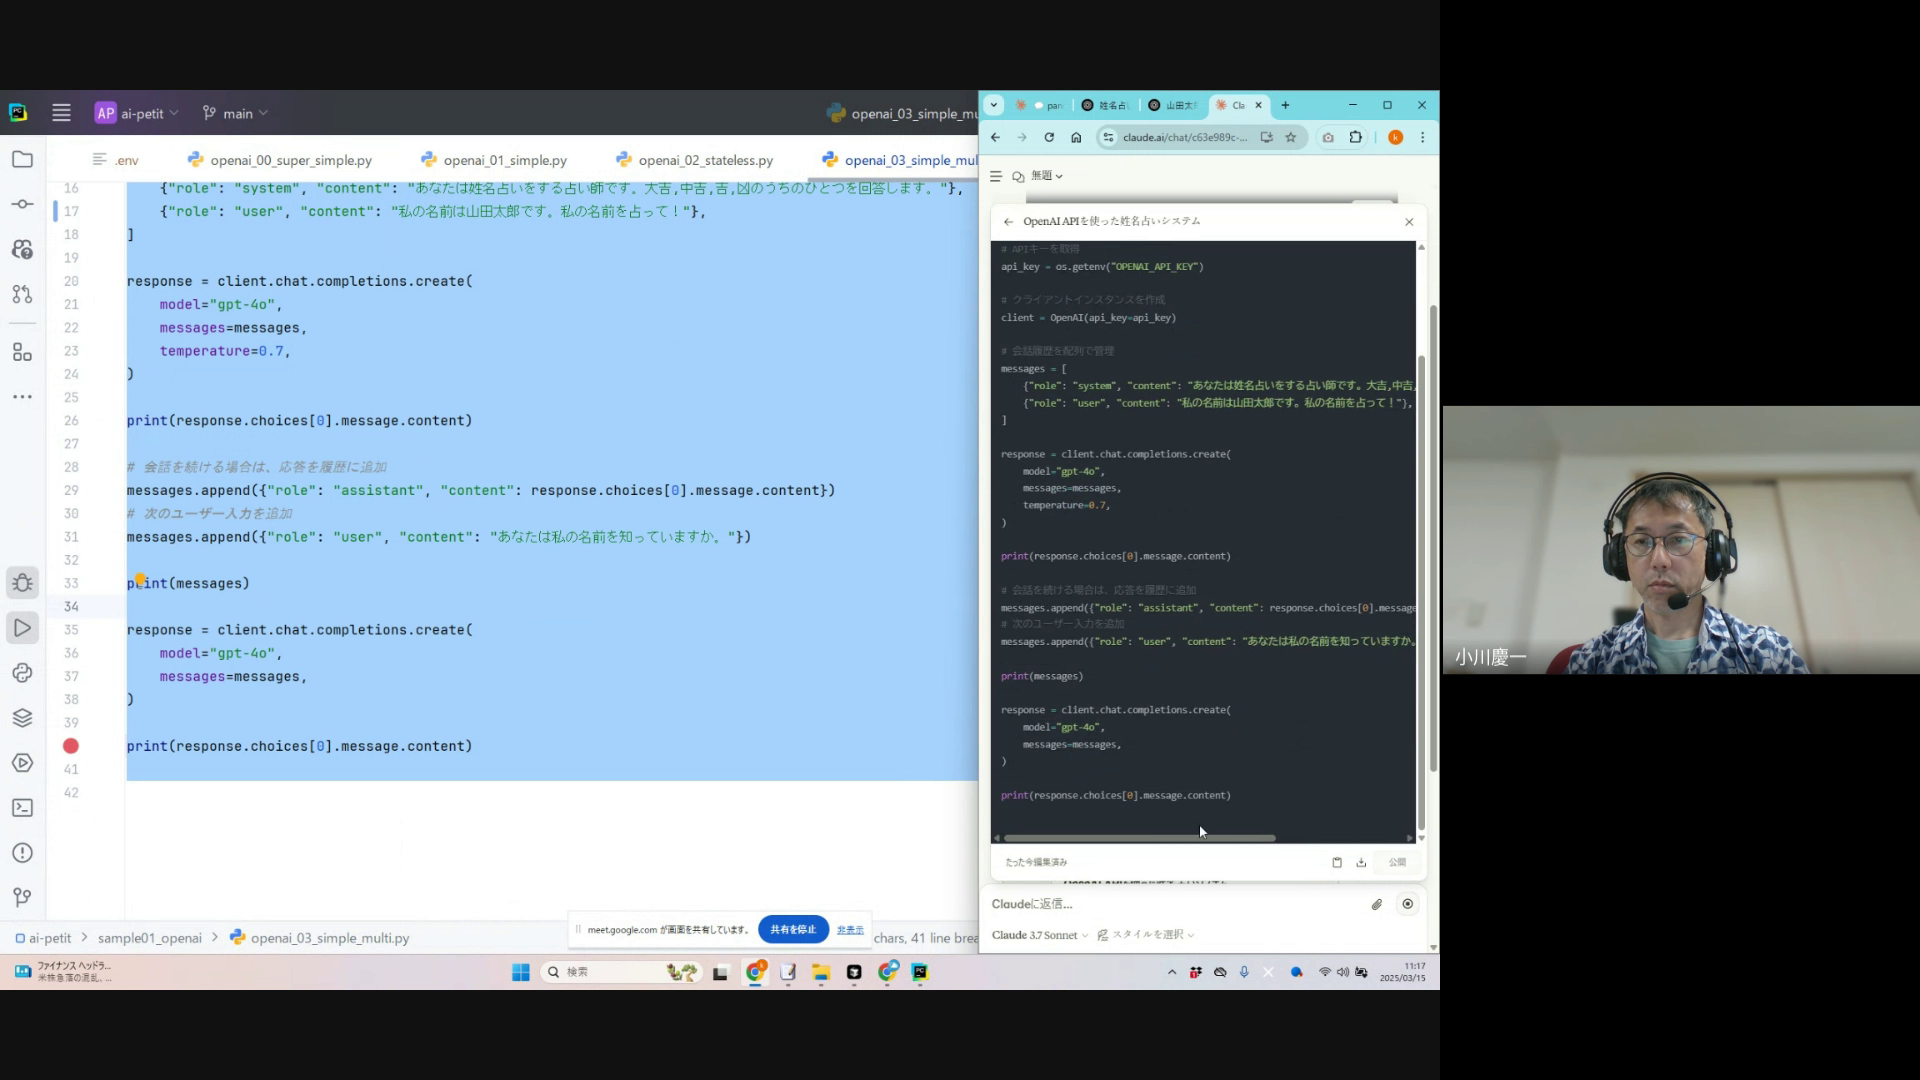
Task: Download the artifact code file
Action: coord(1361,862)
